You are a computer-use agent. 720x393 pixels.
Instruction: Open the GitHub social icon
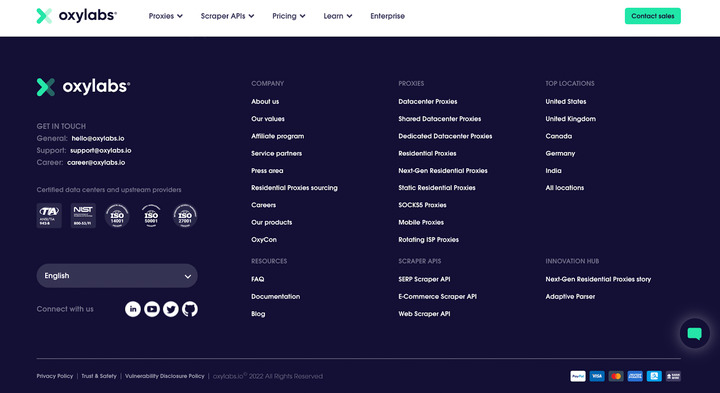point(190,309)
